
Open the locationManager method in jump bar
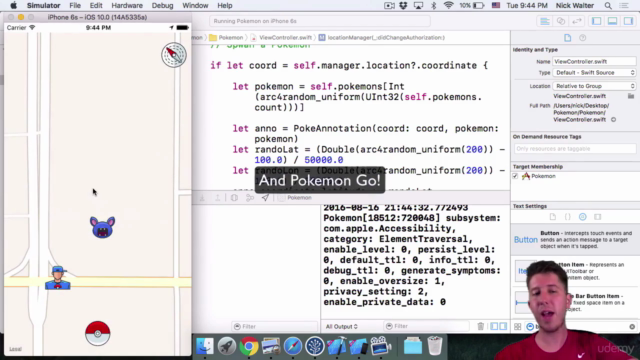[x=382, y=38]
